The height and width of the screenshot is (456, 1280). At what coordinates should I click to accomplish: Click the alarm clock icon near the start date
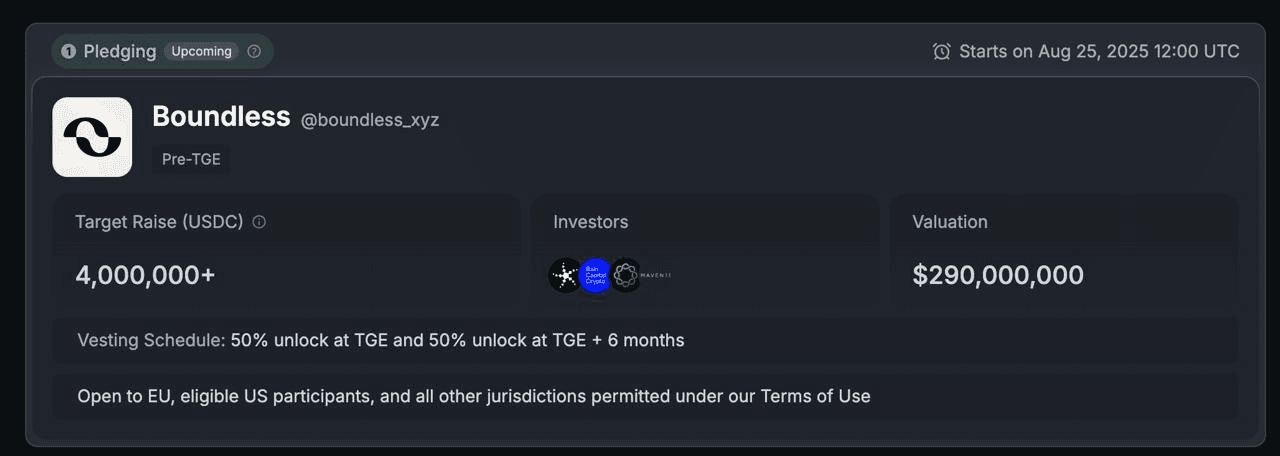click(941, 51)
